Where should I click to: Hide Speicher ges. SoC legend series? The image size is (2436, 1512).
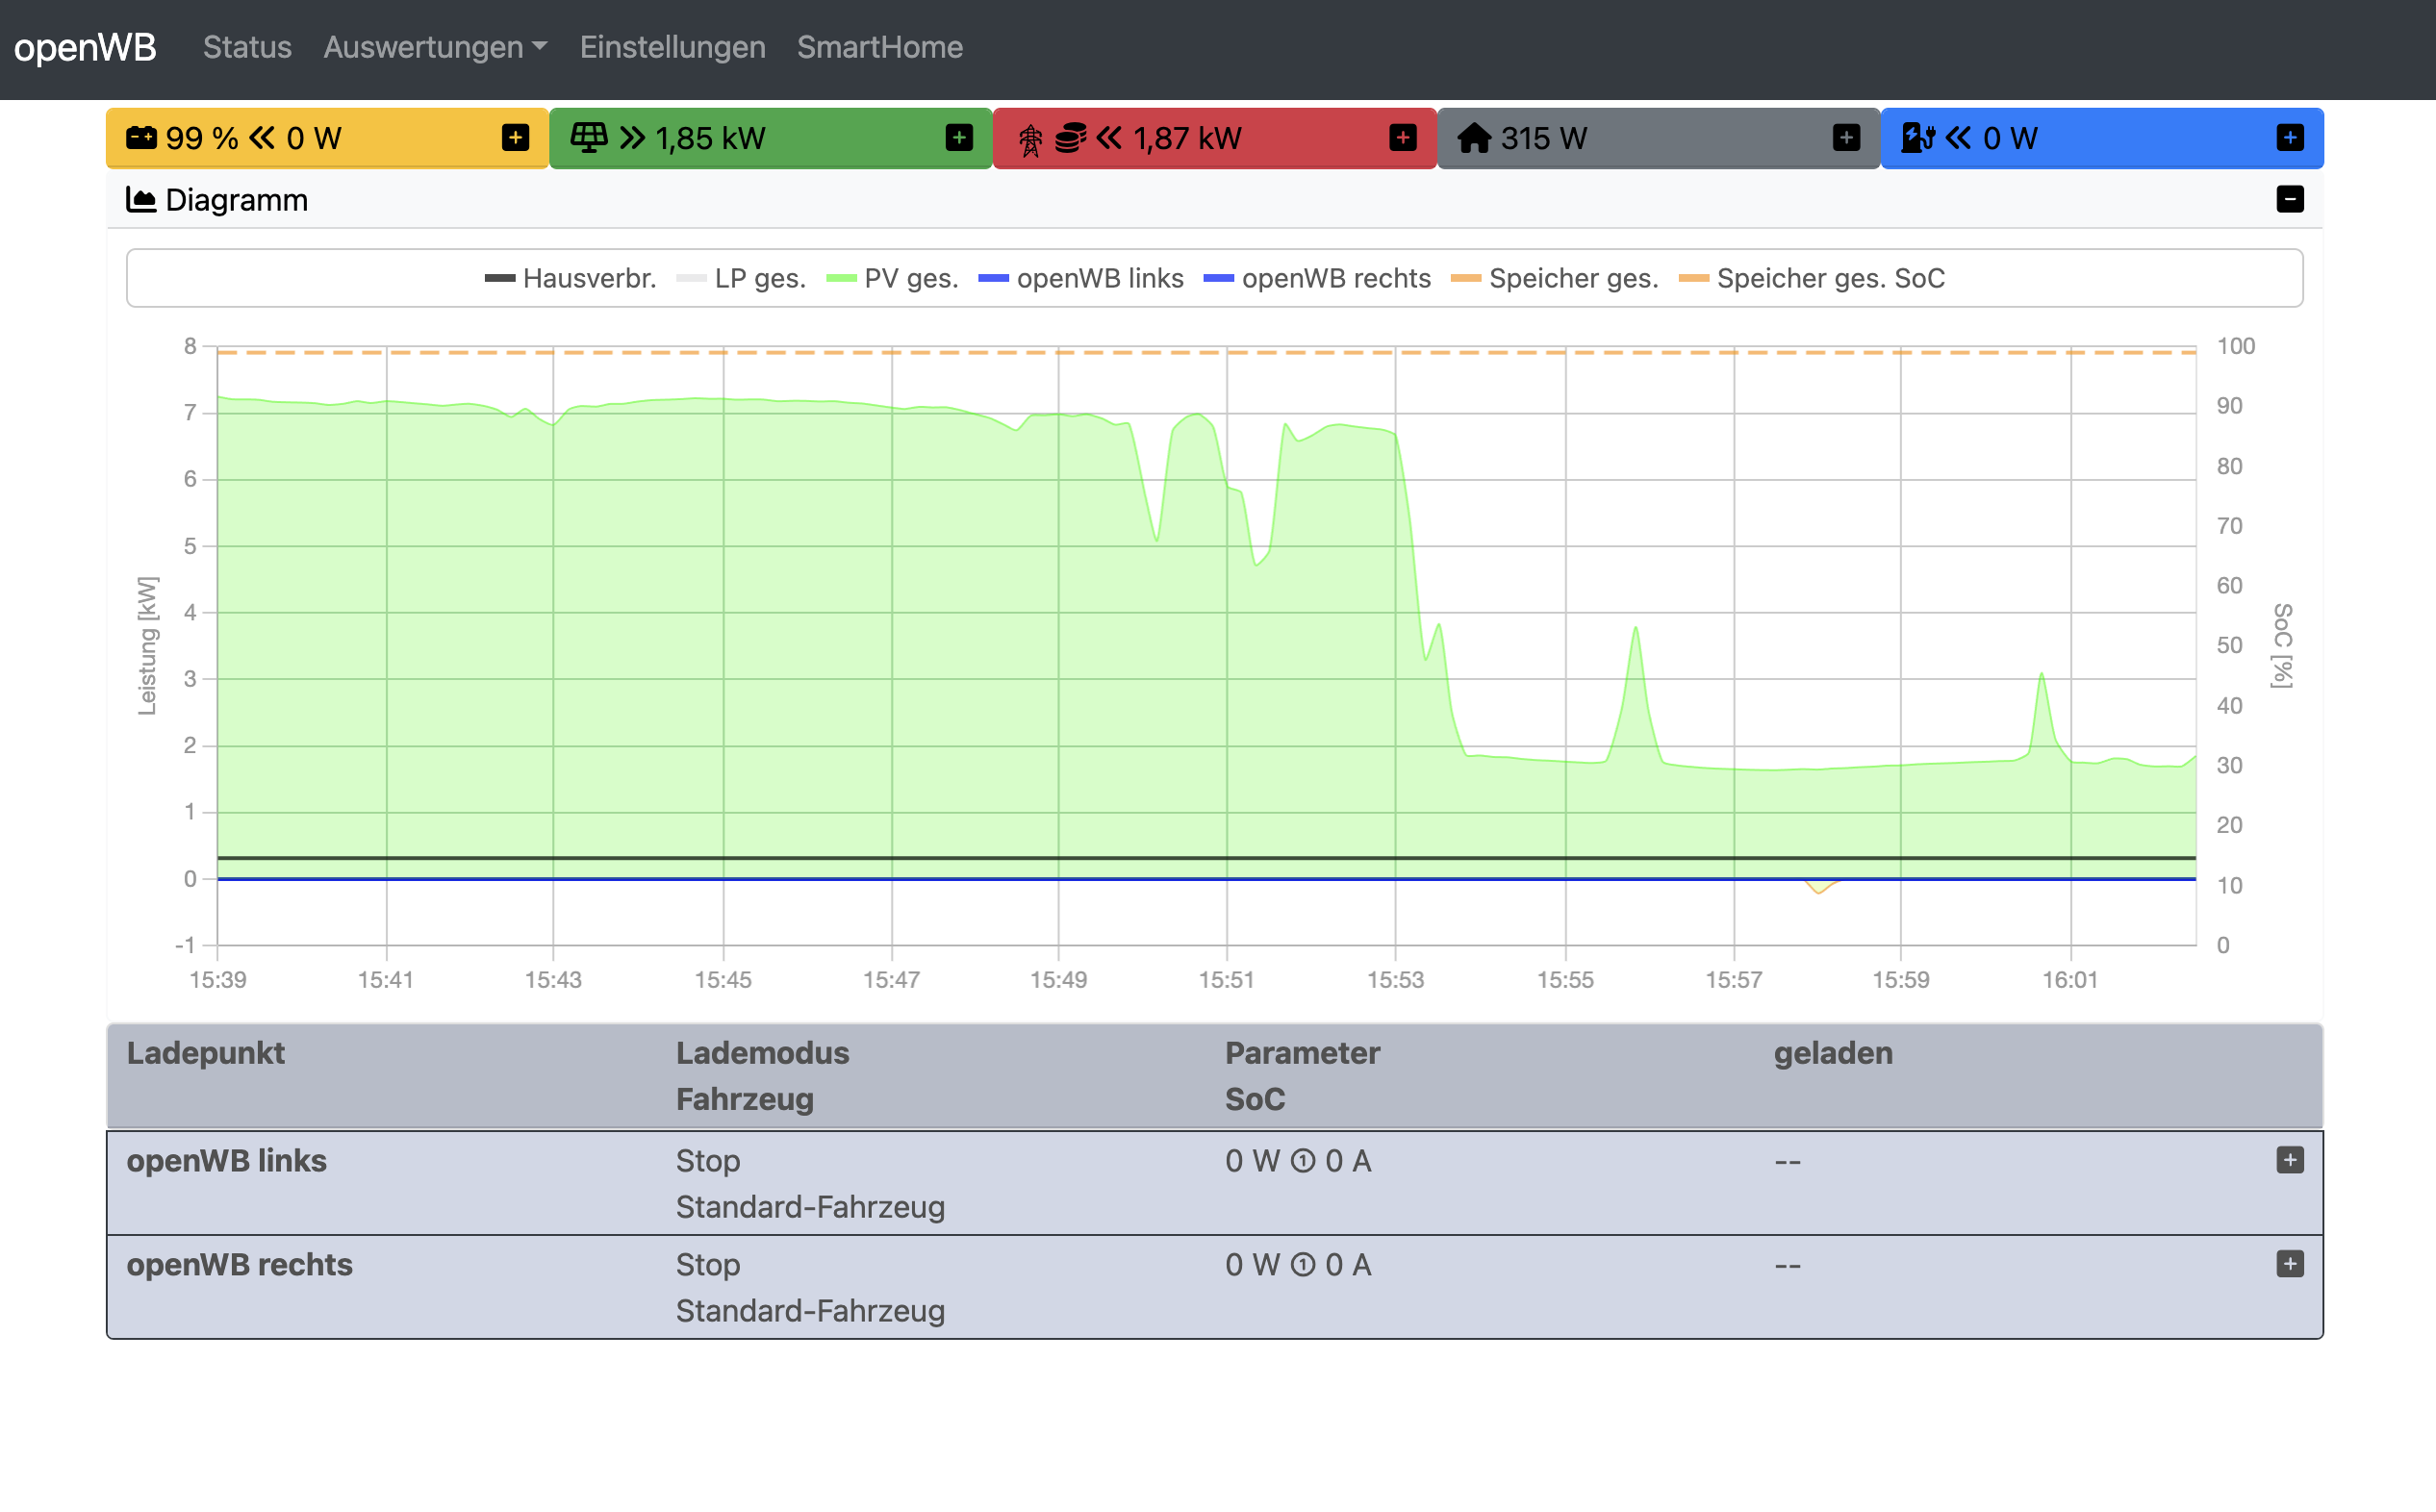tap(1829, 279)
